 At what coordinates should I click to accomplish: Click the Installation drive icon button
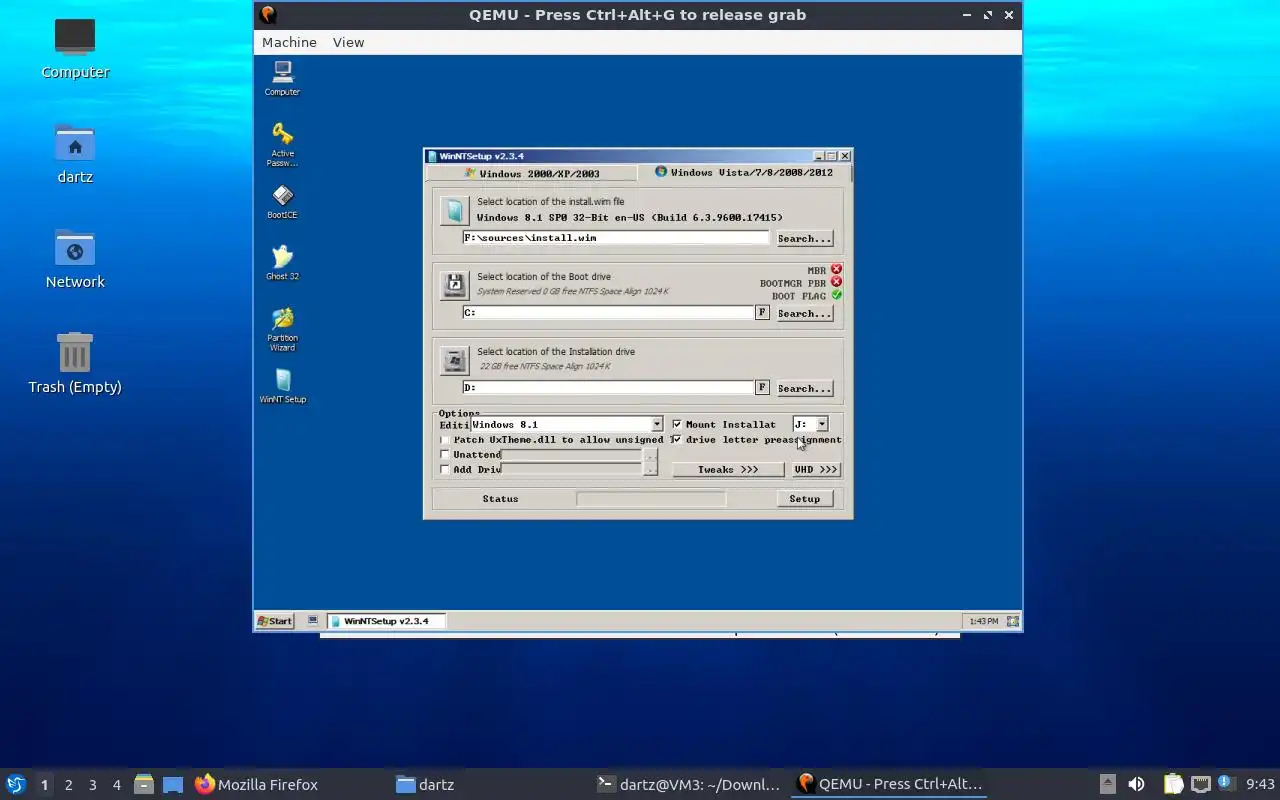[455, 360]
